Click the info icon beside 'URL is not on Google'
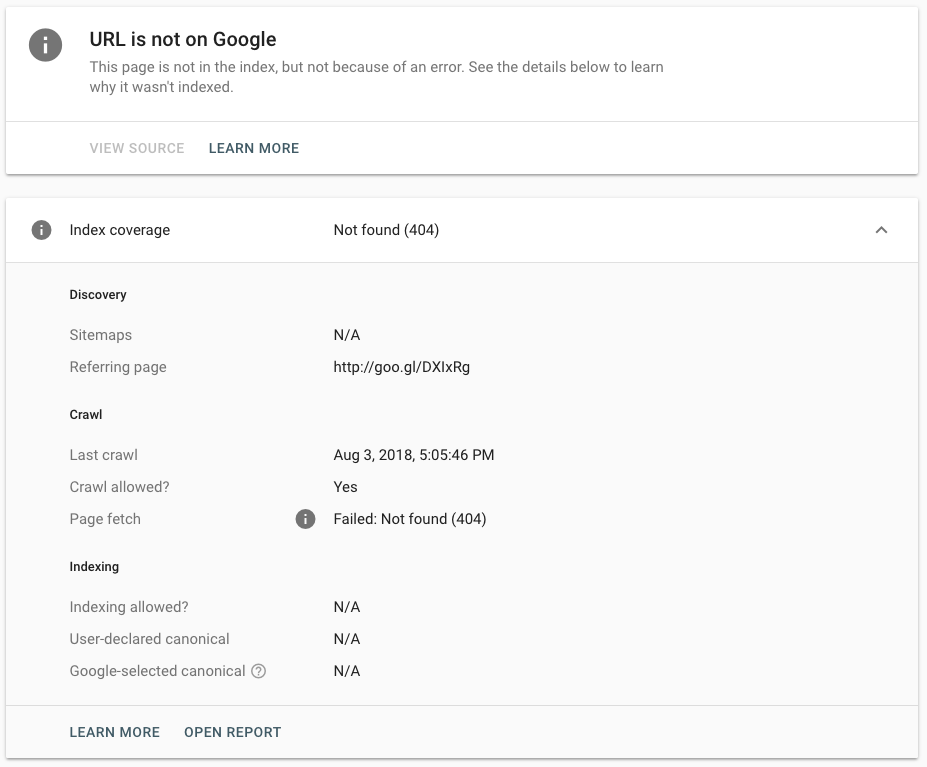The height and width of the screenshot is (767, 927). click(x=44, y=44)
